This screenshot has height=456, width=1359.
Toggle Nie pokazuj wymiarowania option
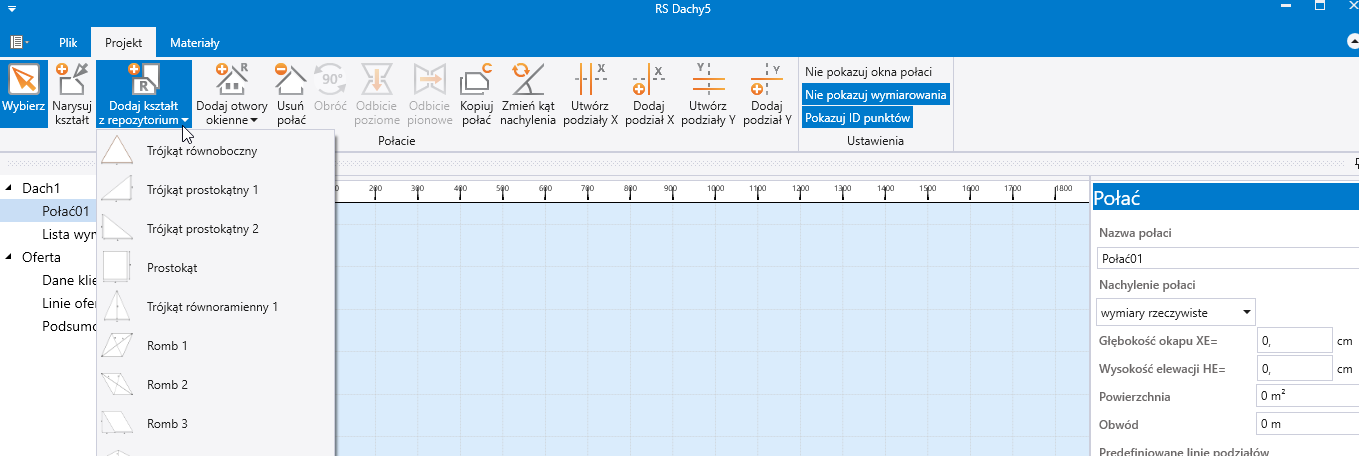tap(875, 95)
